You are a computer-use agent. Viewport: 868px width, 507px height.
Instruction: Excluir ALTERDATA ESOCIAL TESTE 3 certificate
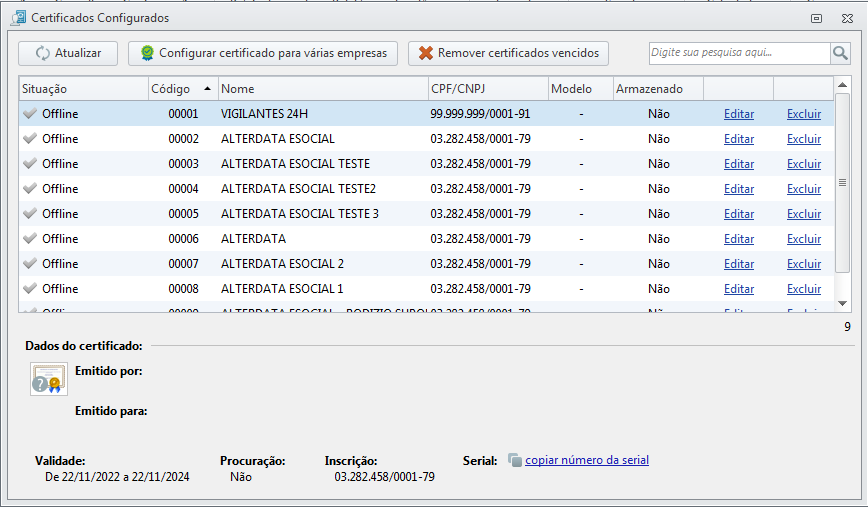click(x=804, y=214)
